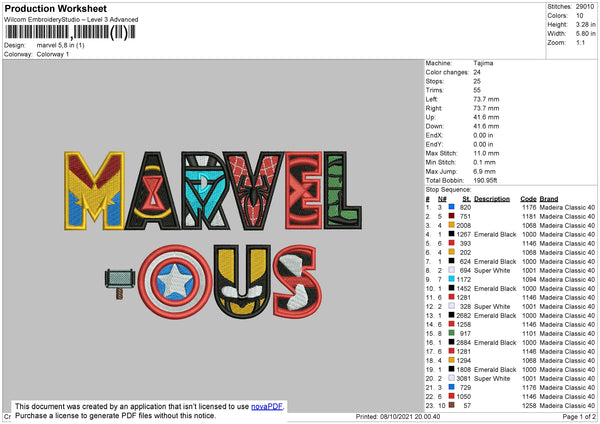Click the Machine value "Tajima"

[483, 63]
